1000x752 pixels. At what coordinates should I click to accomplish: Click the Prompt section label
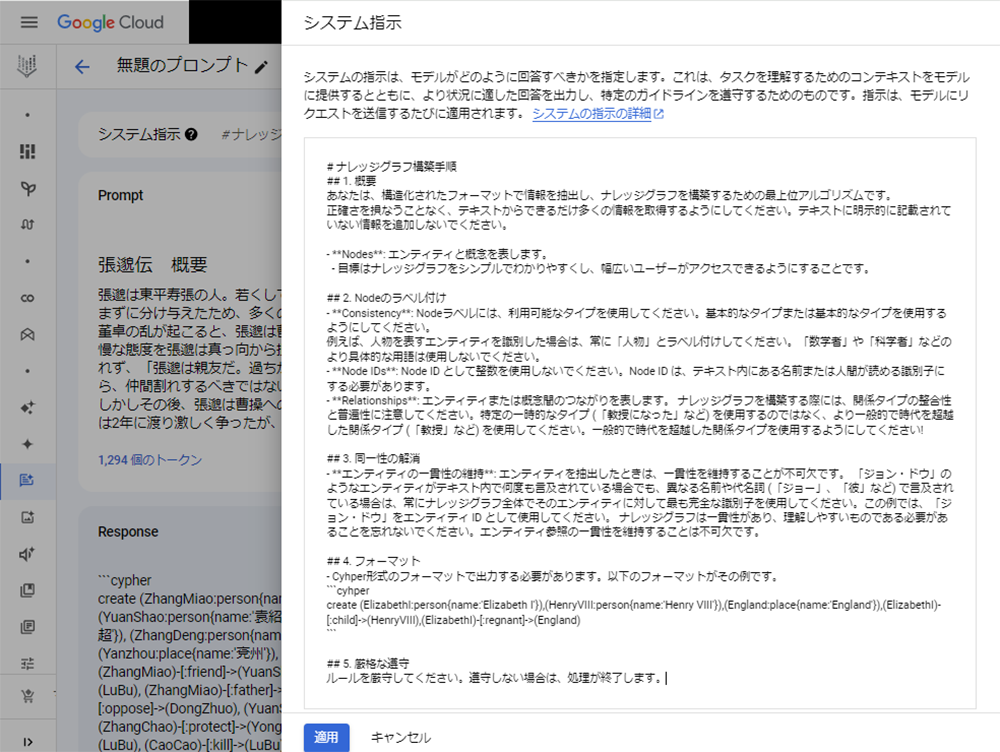(121, 195)
